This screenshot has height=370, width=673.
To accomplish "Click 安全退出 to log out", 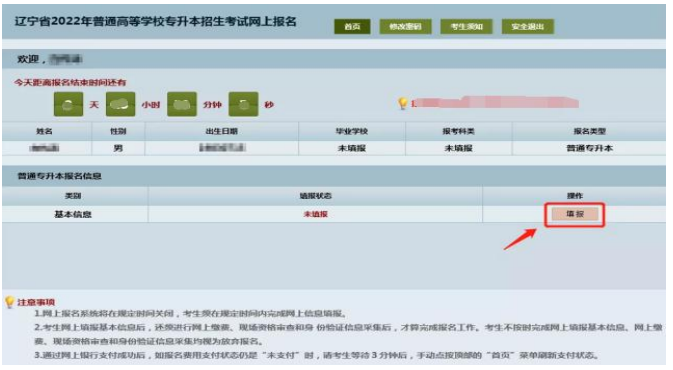I will pyautogui.click(x=527, y=27).
